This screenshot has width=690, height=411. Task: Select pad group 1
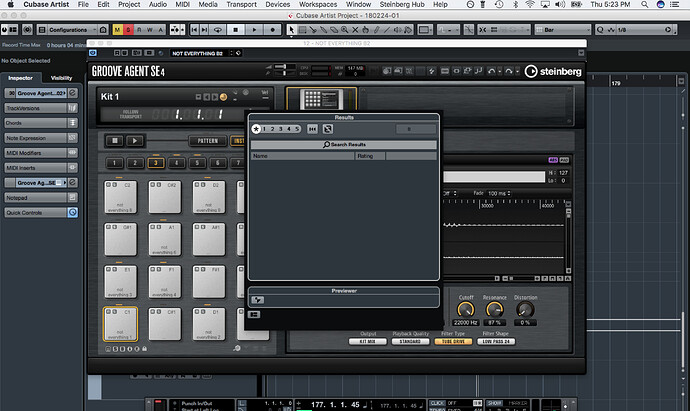point(114,163)
